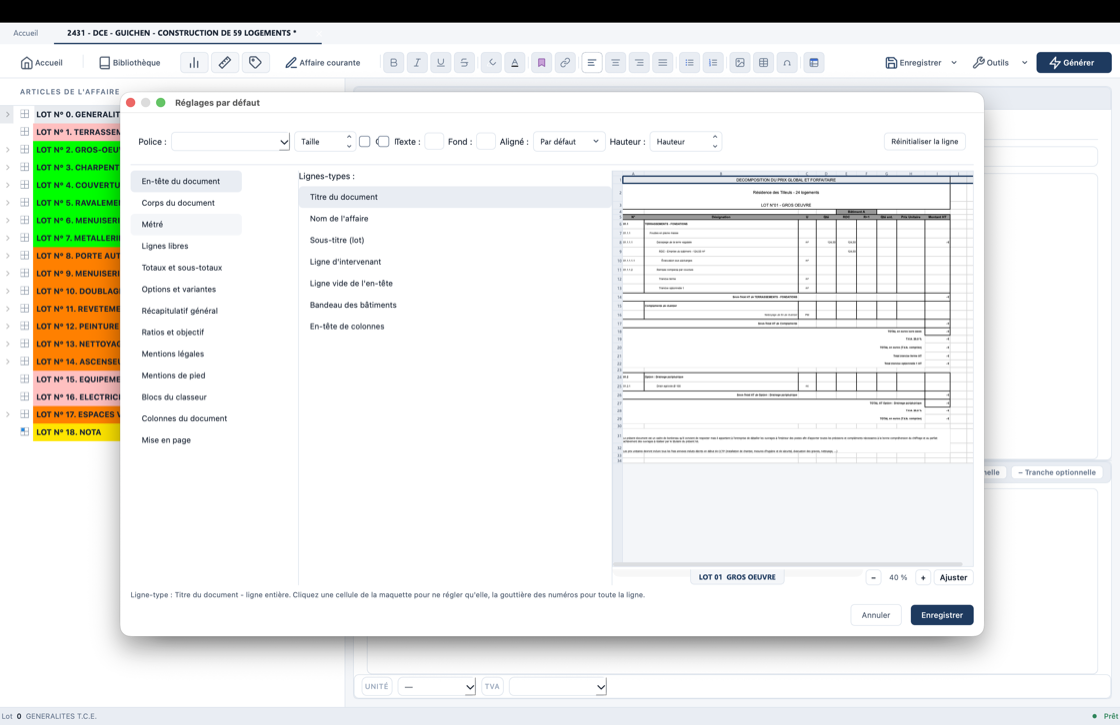Image resolution: width=1120 pixels, height=725 pixels.
Task: Open the price tag icon
Action: tap(255, 63)
